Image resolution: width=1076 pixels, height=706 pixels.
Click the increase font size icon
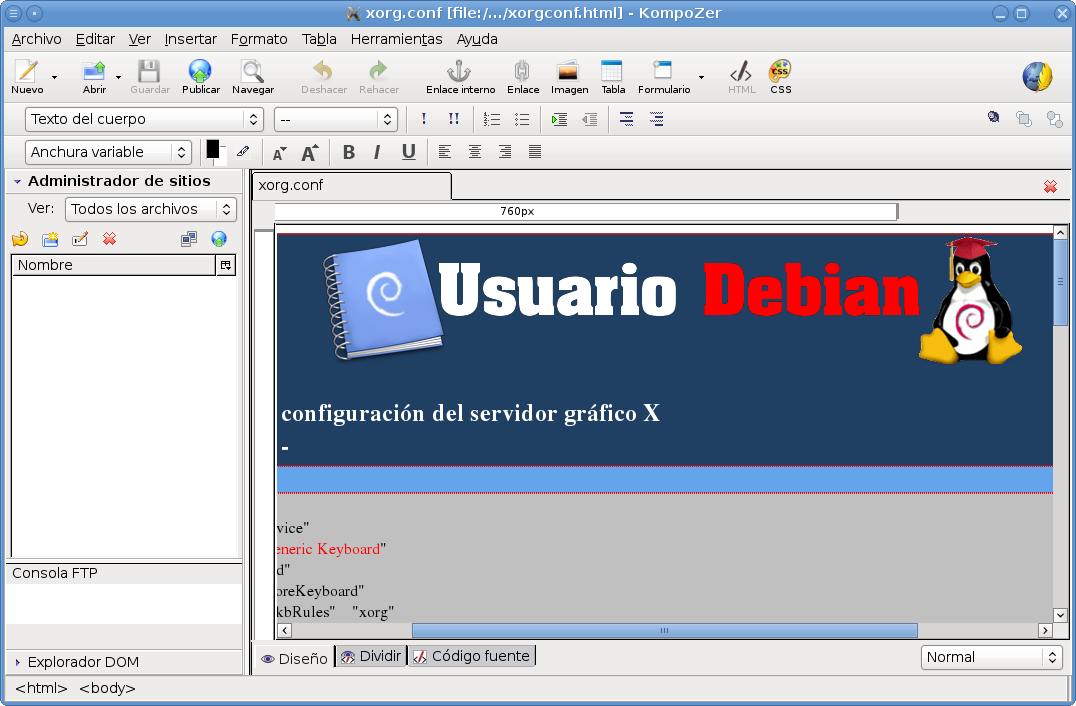[x=309, y=152]
